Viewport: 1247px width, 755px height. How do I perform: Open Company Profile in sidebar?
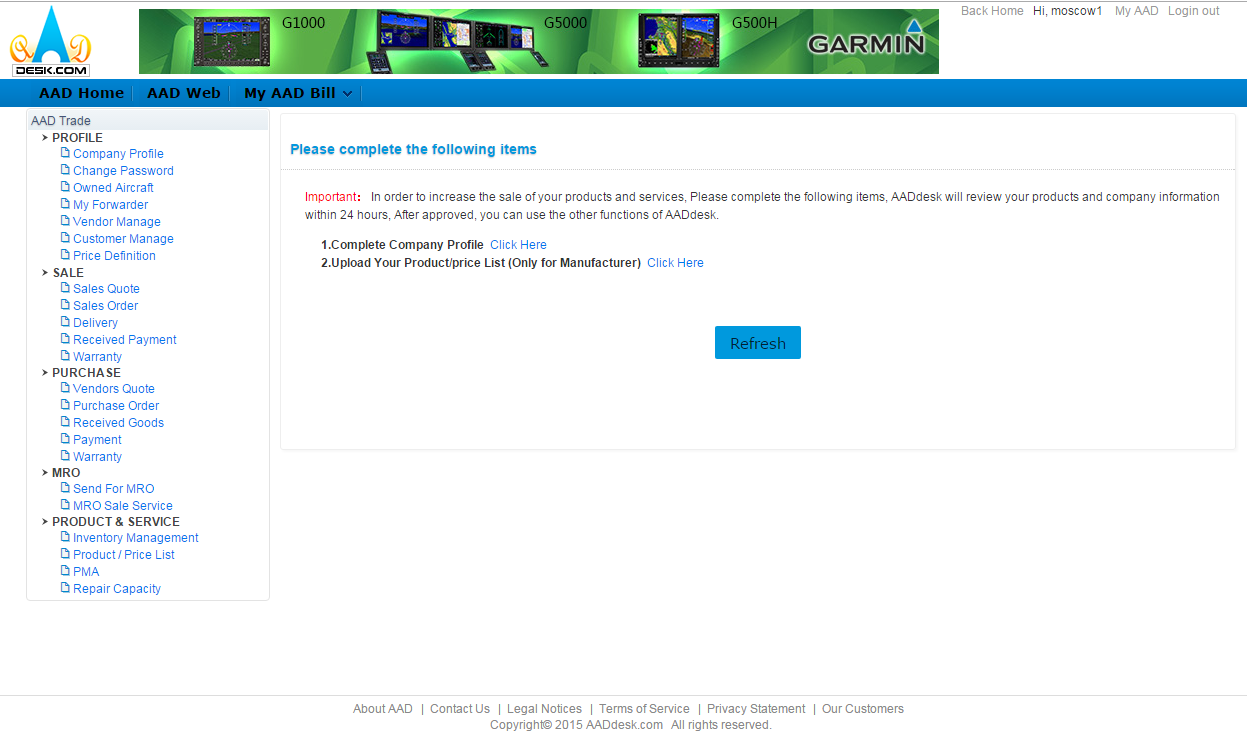[x=118, y=154]
